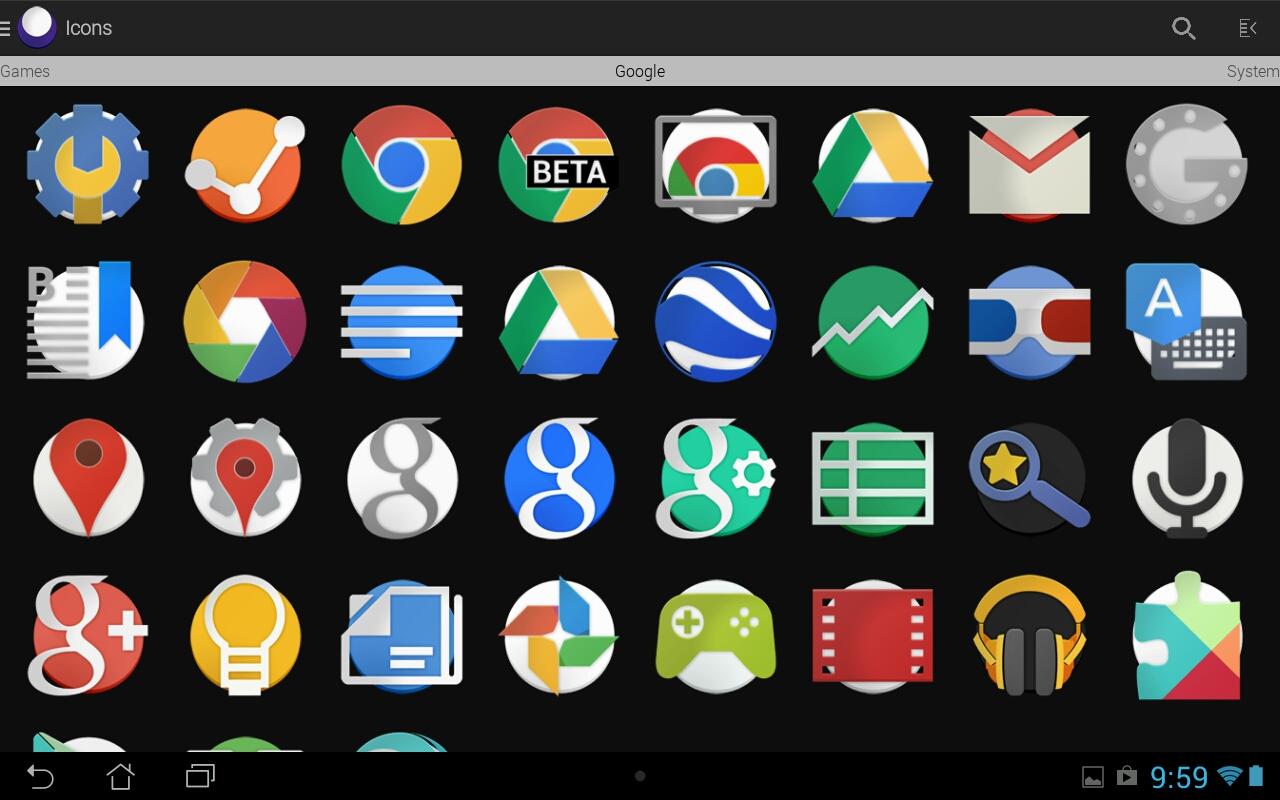Choose the gray Google g icon
The image size is (1280, 800).
click(x=402, y=478)
